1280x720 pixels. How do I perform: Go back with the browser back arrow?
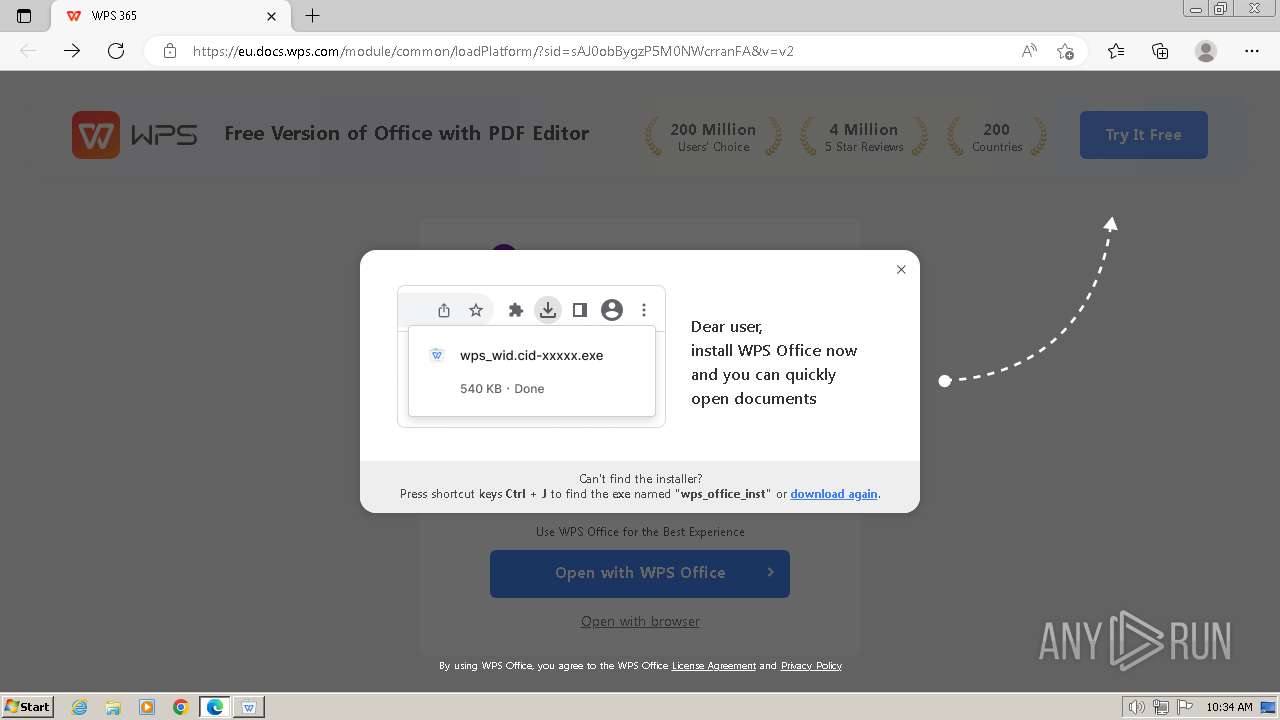point(28,51)
